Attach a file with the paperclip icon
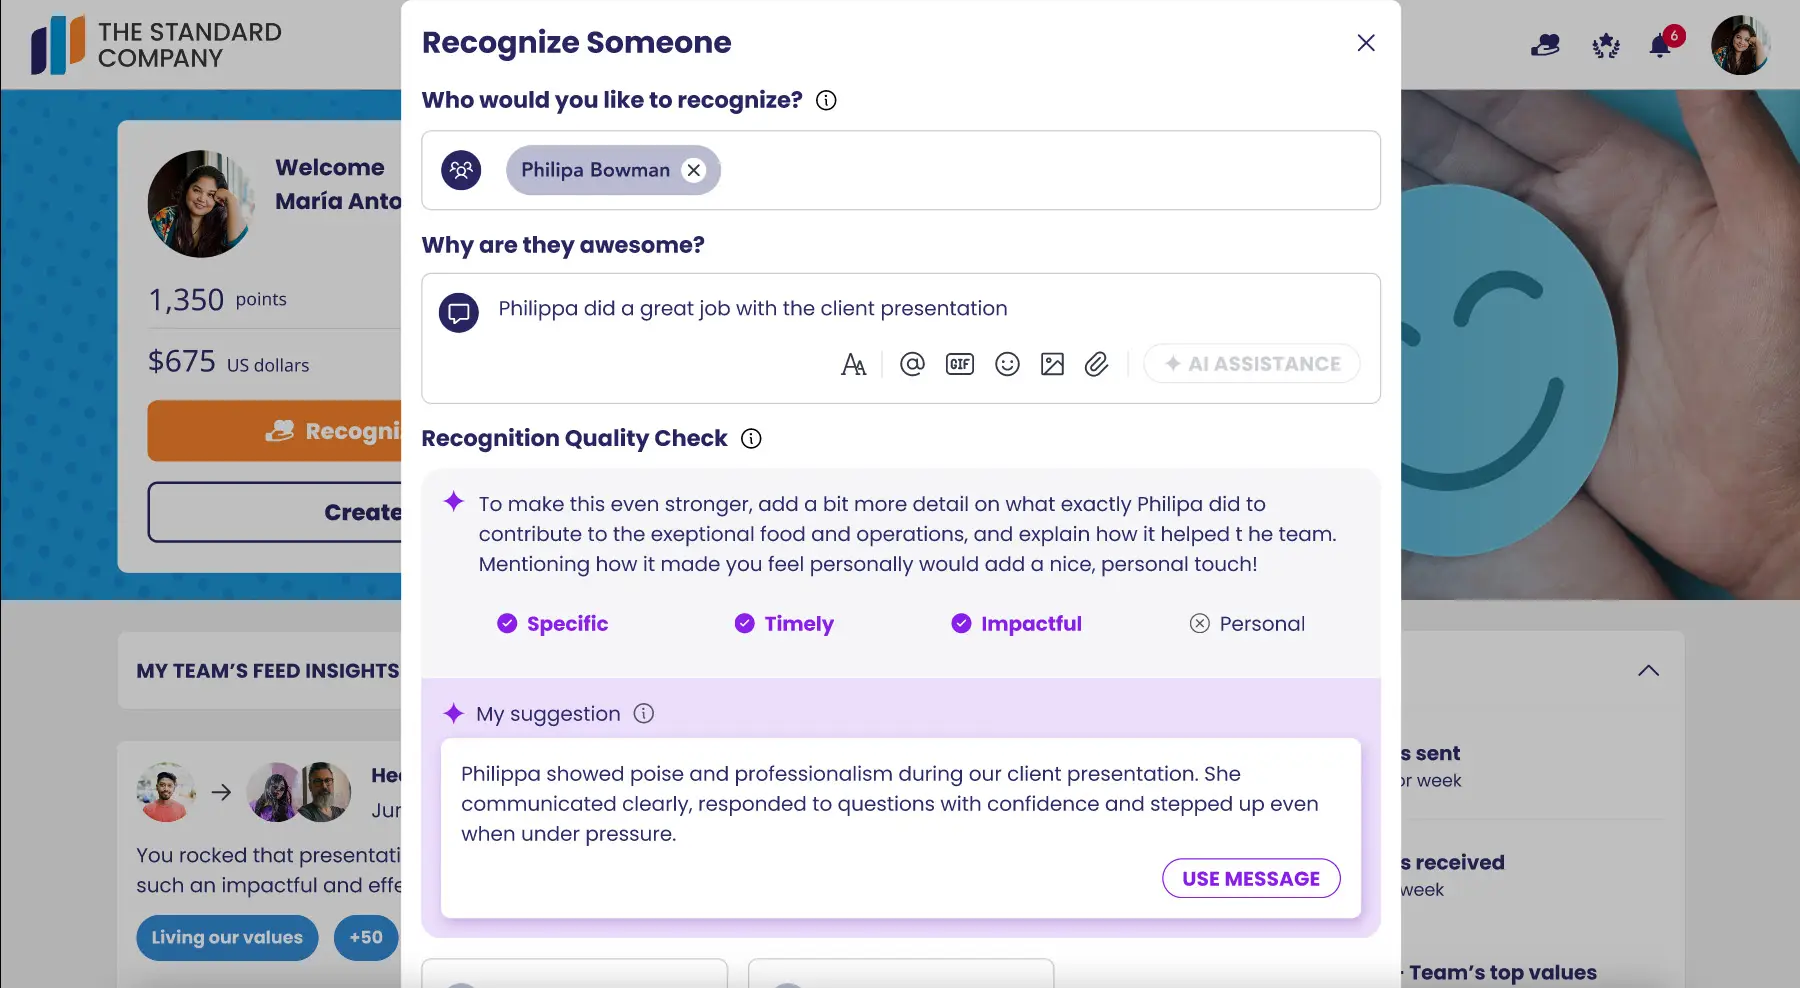 point(1097,364)
